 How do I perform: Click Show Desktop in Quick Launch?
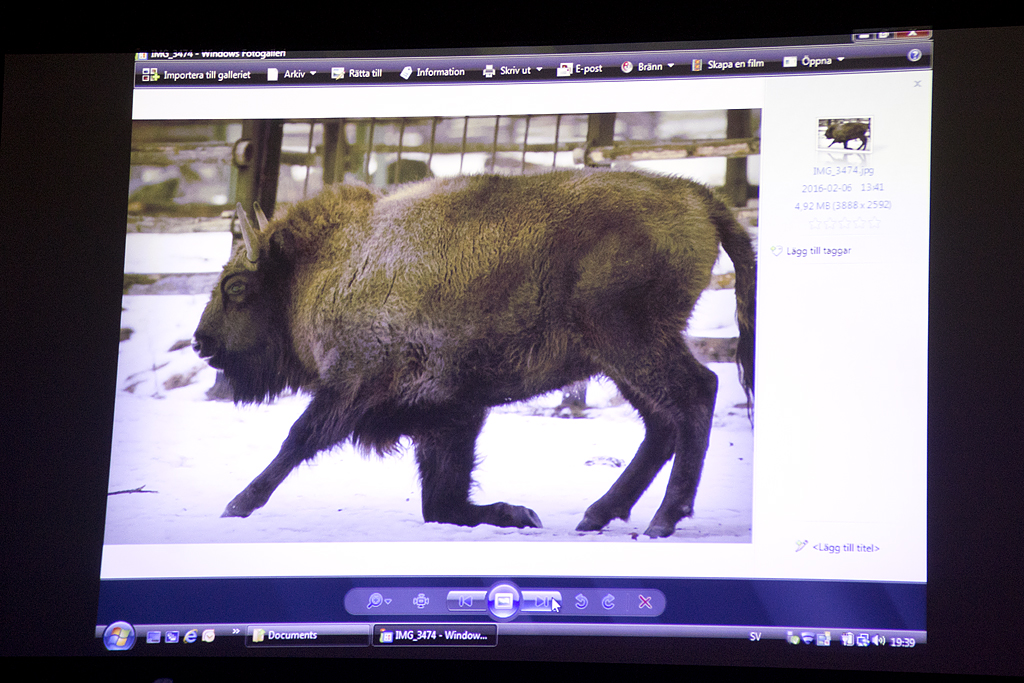tap(153, 637)
